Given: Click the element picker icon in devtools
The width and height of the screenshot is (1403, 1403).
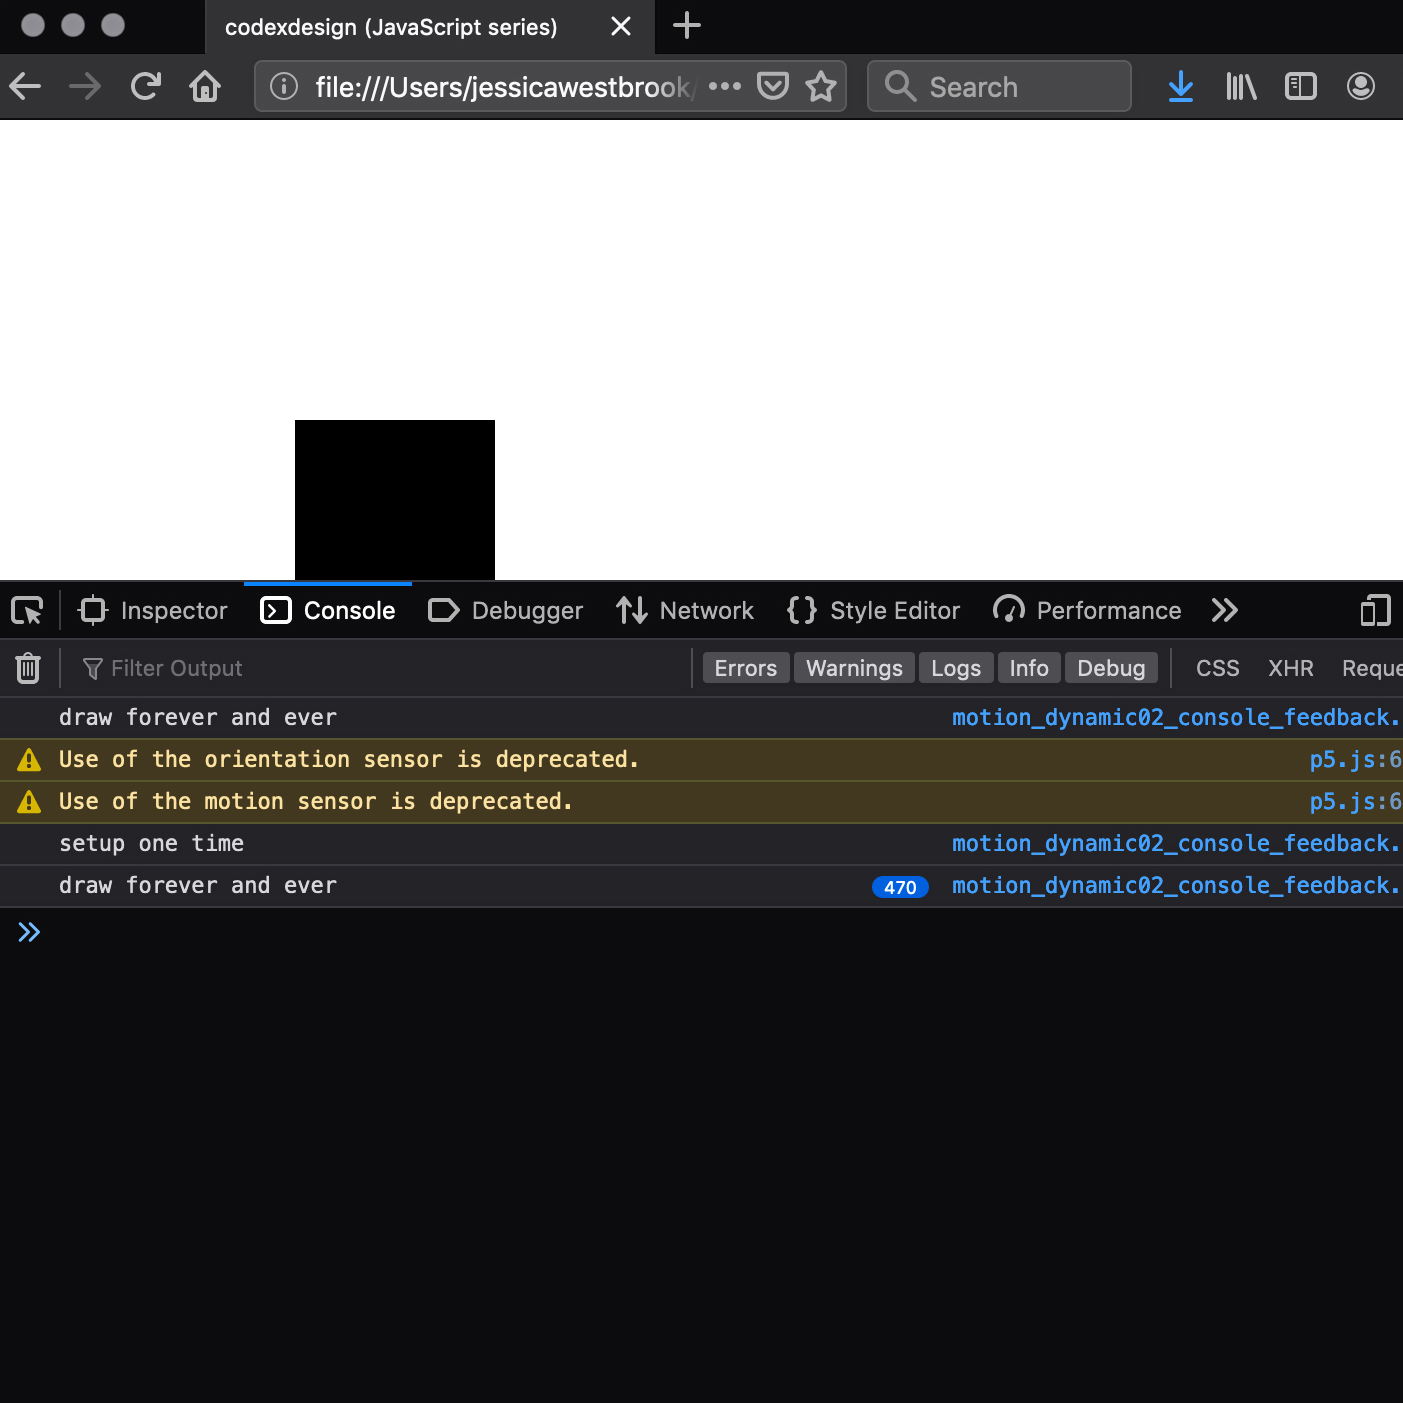Looking at the screenshot, I should (27, 610).
